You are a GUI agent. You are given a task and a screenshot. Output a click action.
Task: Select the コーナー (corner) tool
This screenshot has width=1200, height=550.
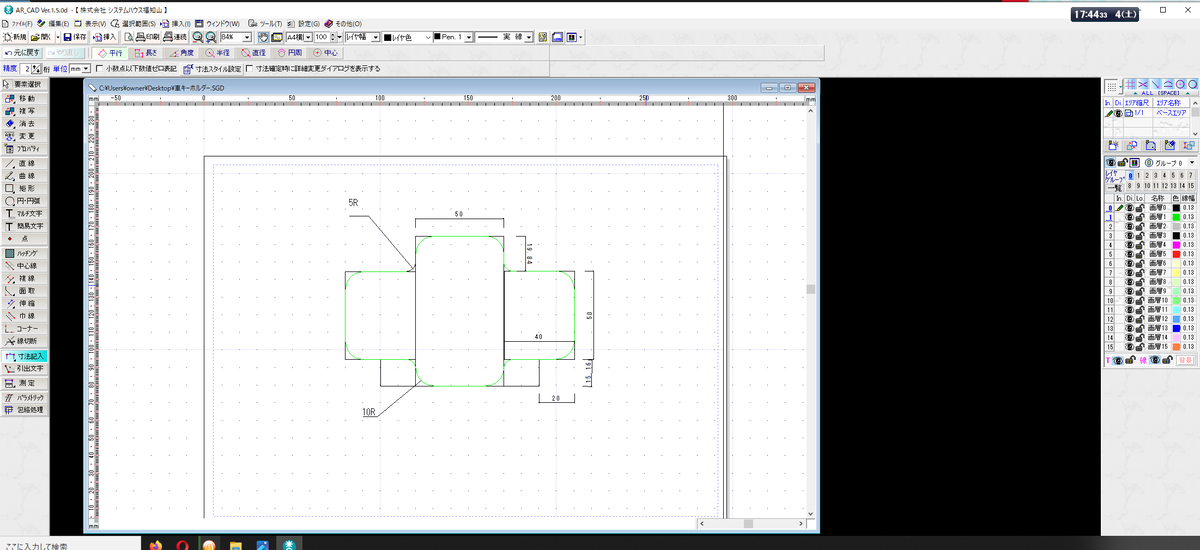click(24, 328)
